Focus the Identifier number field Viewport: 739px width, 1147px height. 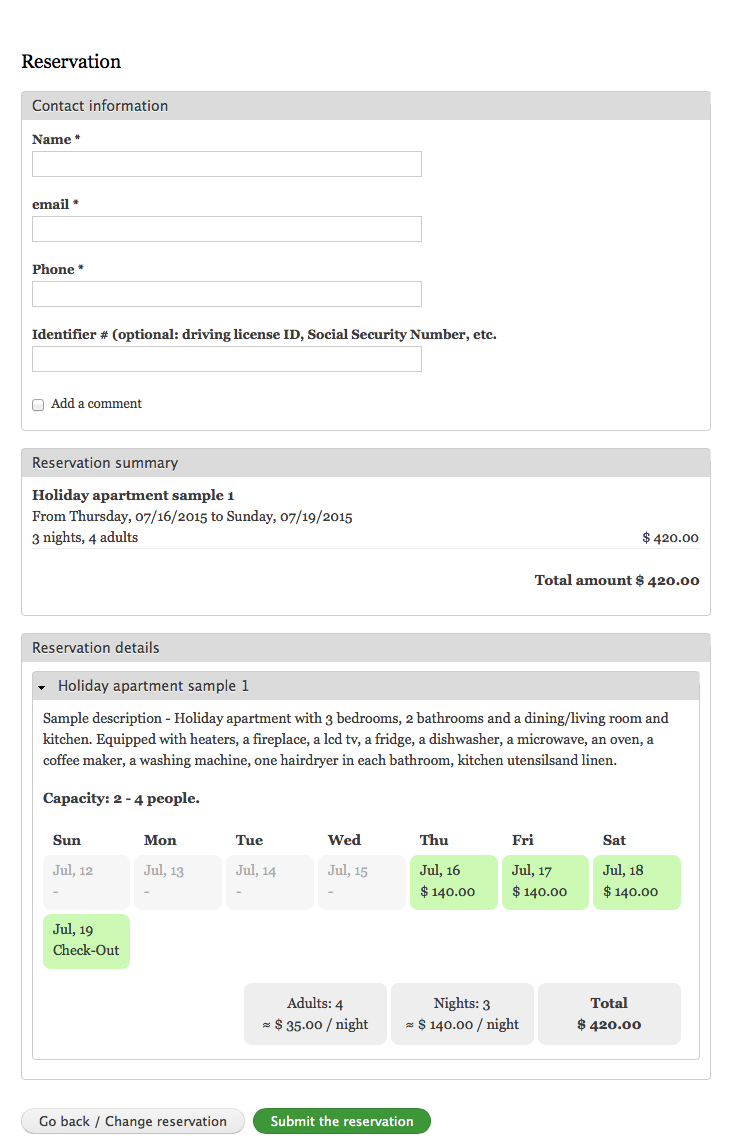click(x=226, y=358)
